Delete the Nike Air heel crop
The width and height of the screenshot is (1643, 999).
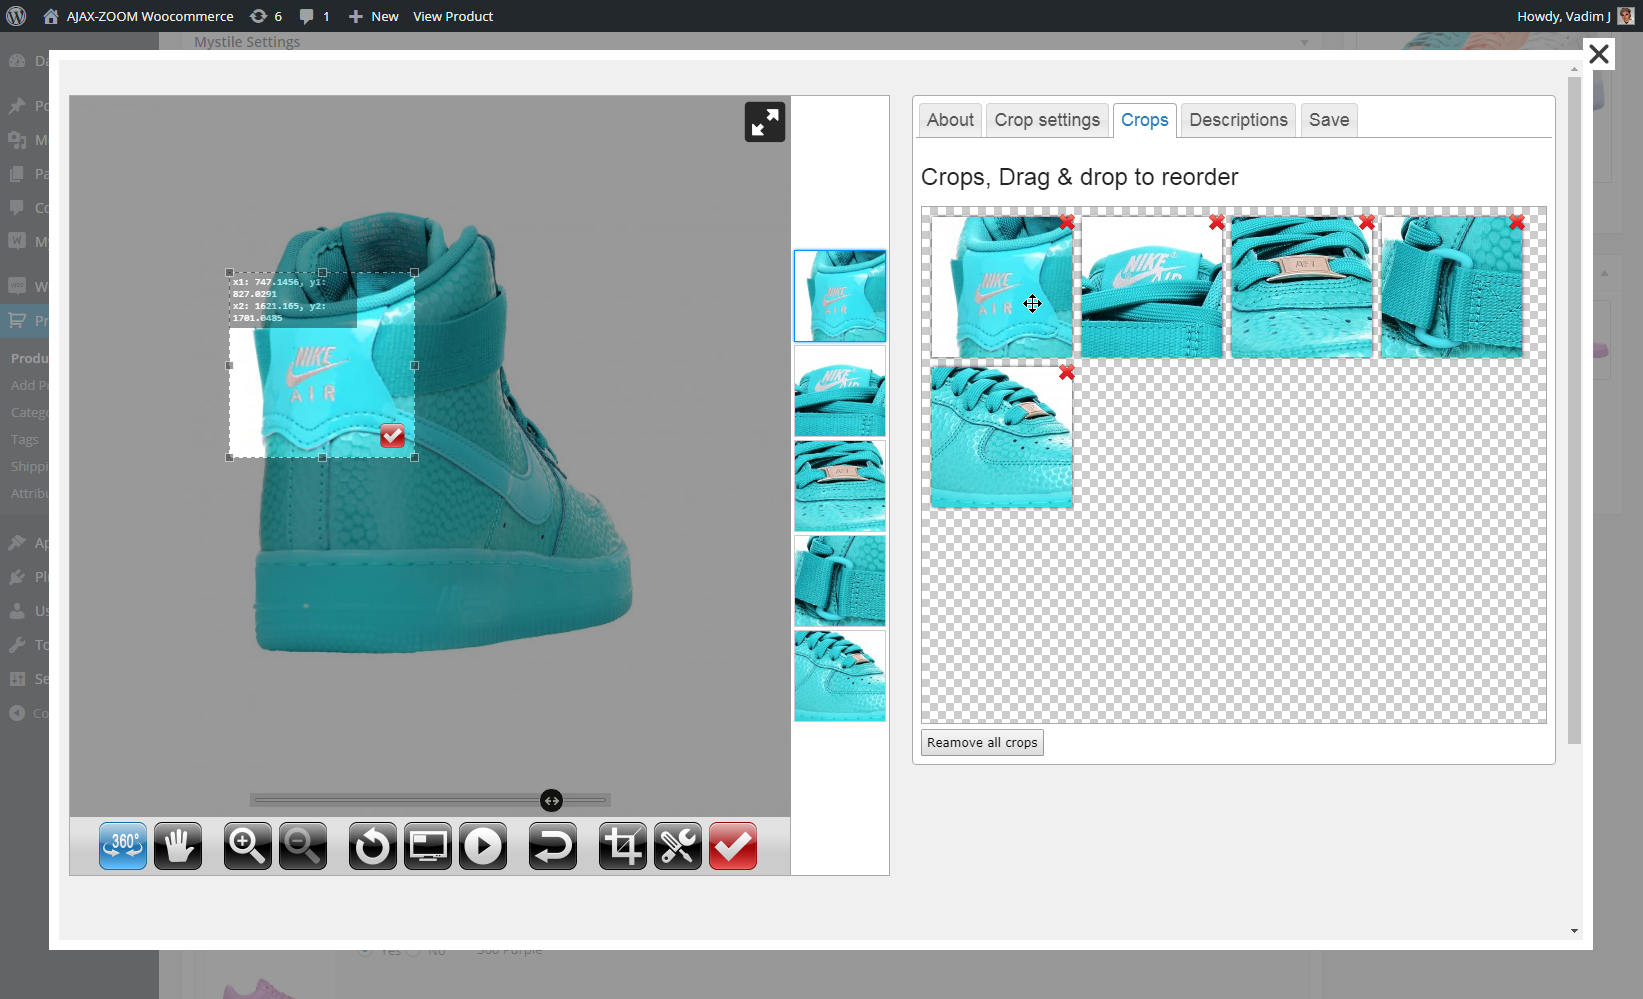pos(1067,222)
